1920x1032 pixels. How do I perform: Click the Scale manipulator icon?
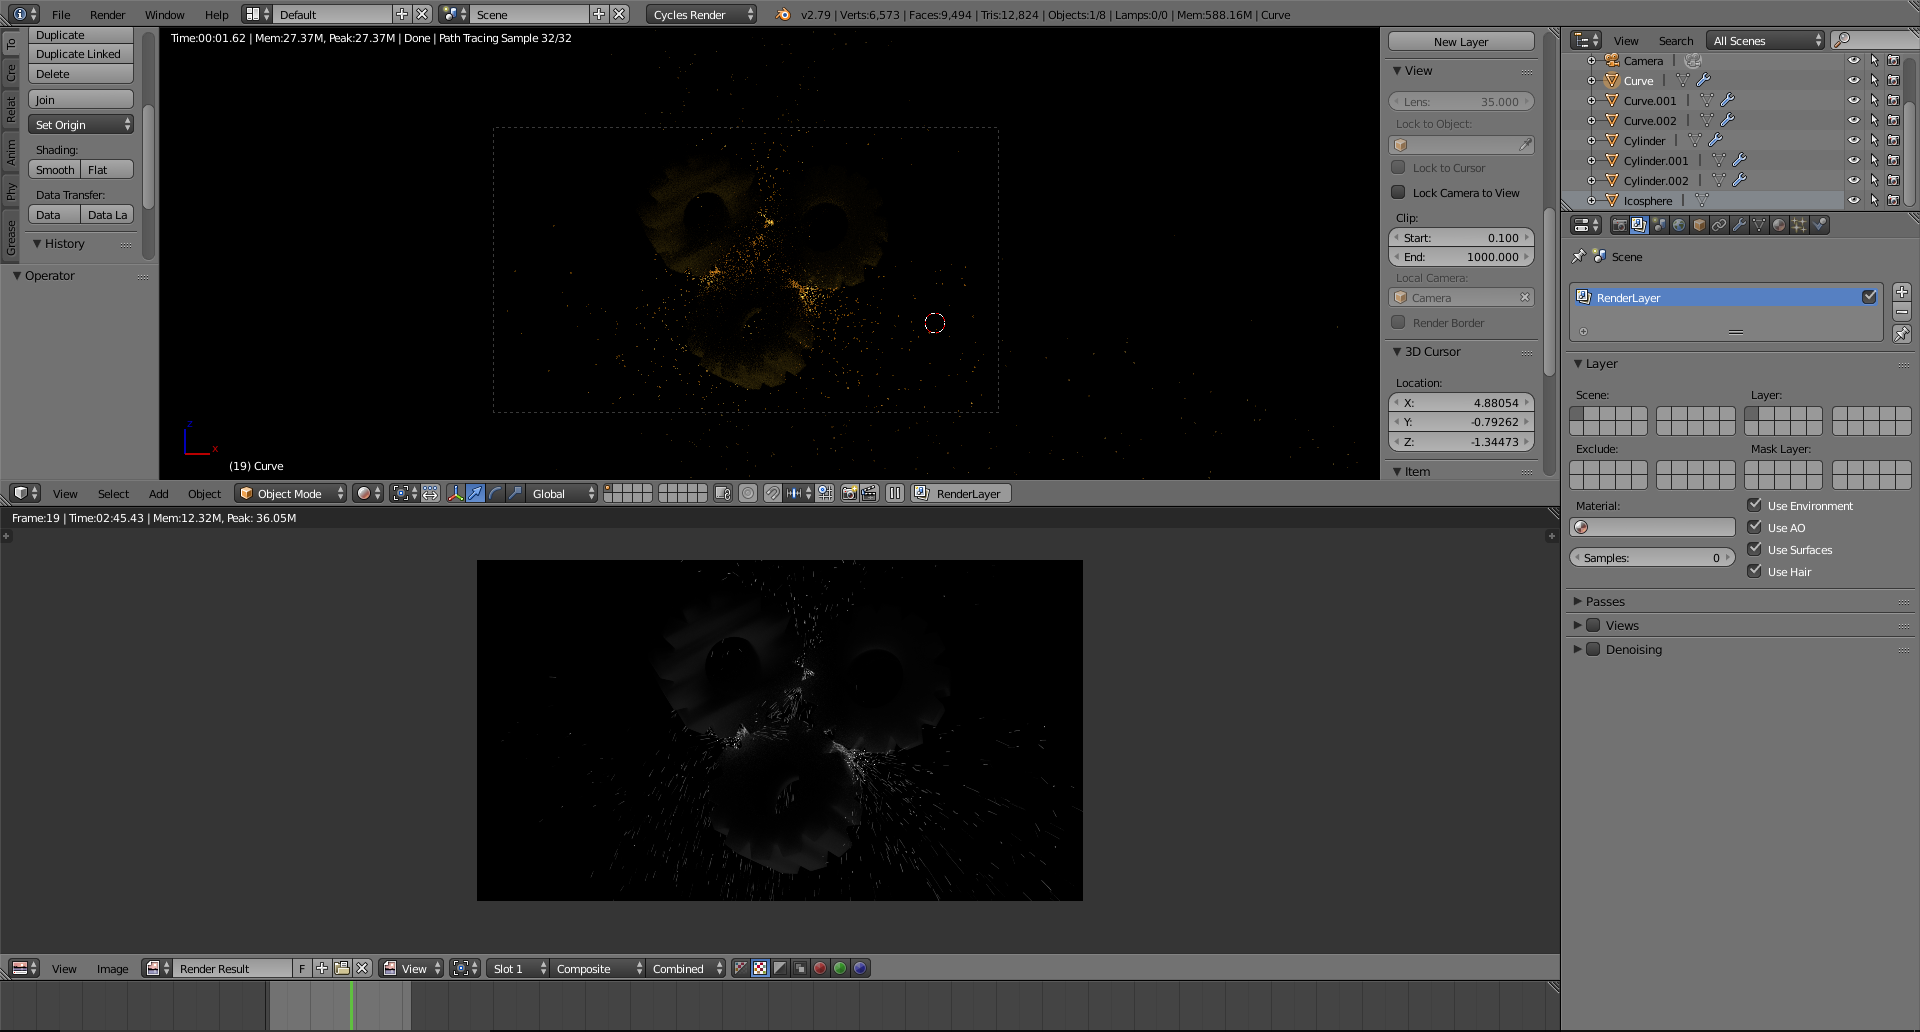point(515,493)
